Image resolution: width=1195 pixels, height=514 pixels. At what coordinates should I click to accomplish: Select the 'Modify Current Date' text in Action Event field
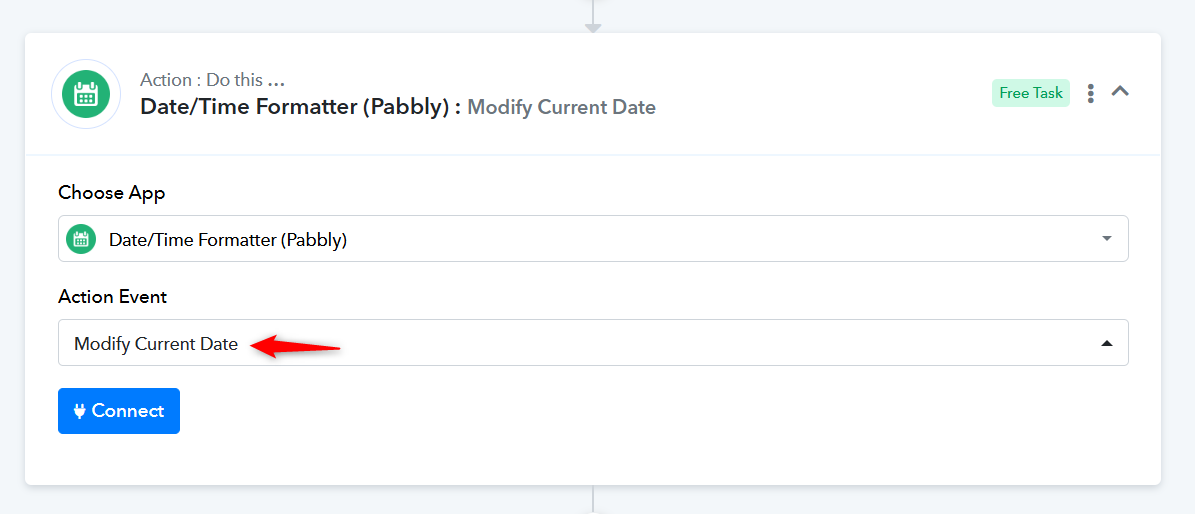click(x=155, y=344)
